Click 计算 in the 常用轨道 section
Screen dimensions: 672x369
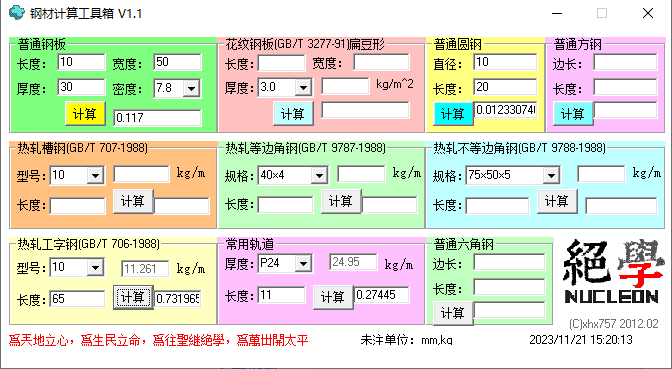tap(333, 297)
